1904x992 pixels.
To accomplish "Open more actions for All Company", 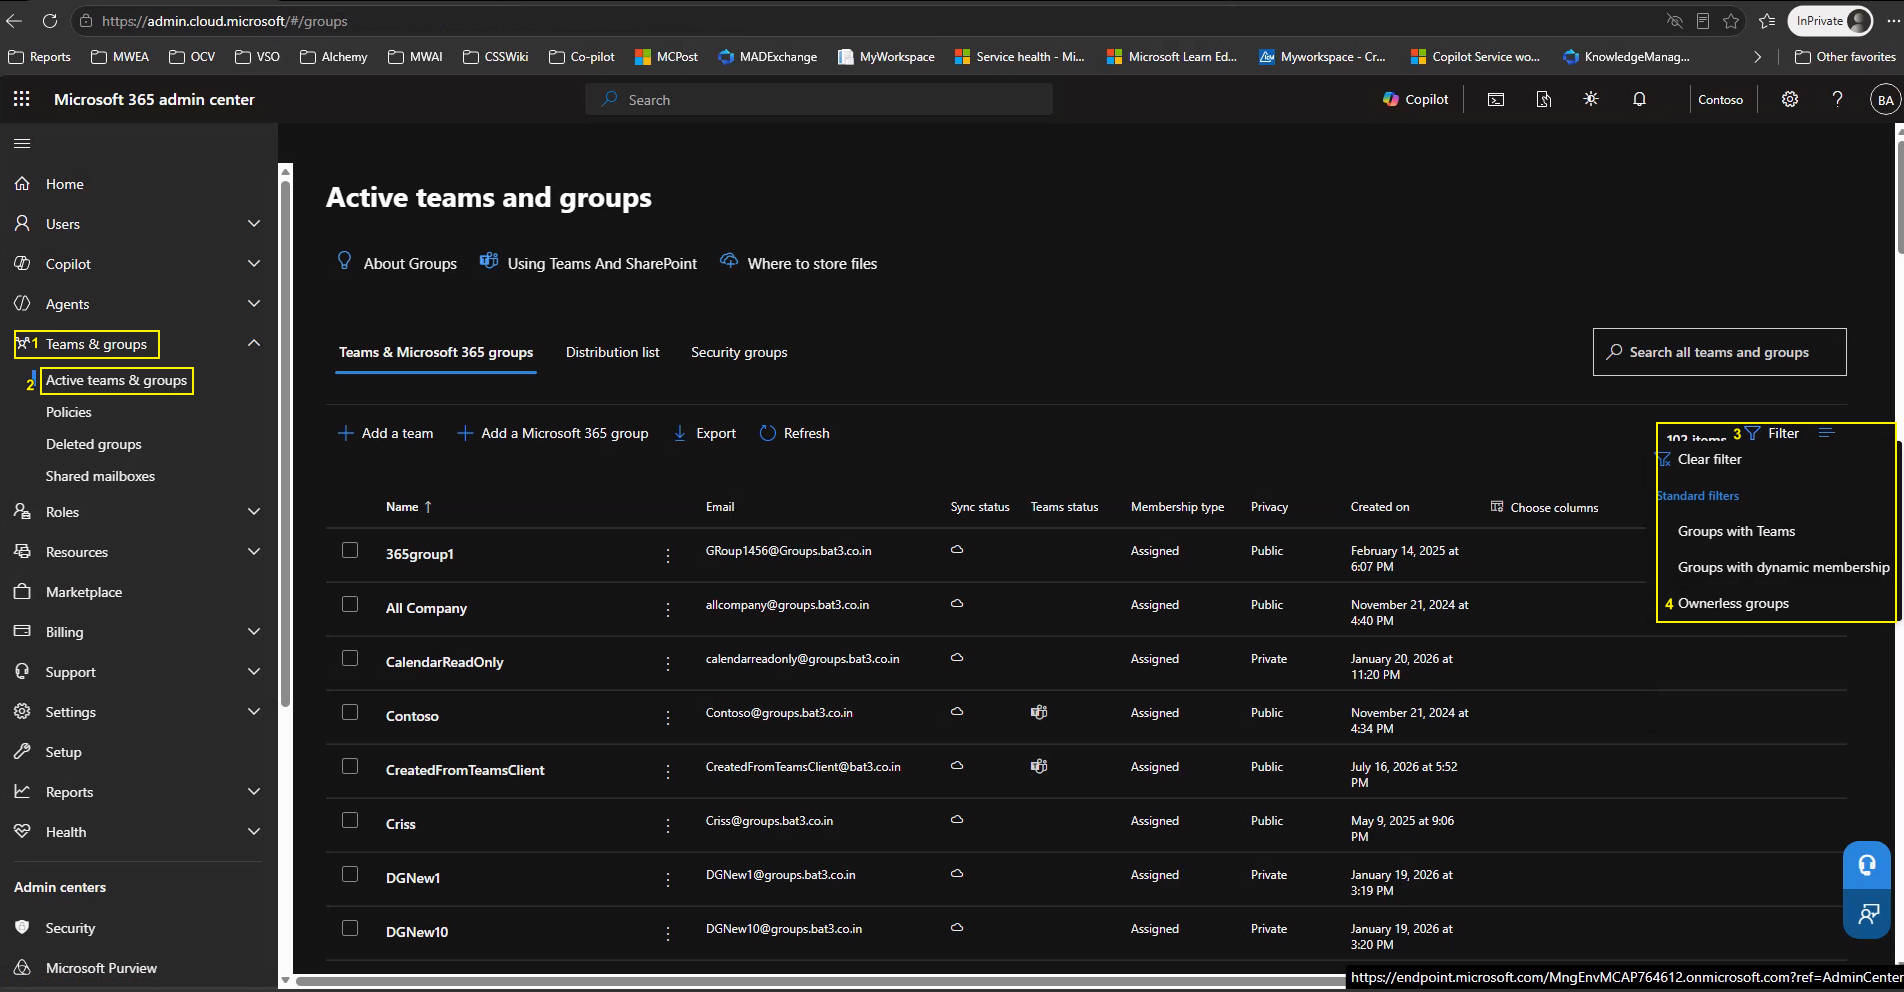I will pyautogui.click(x=668, y=609).
